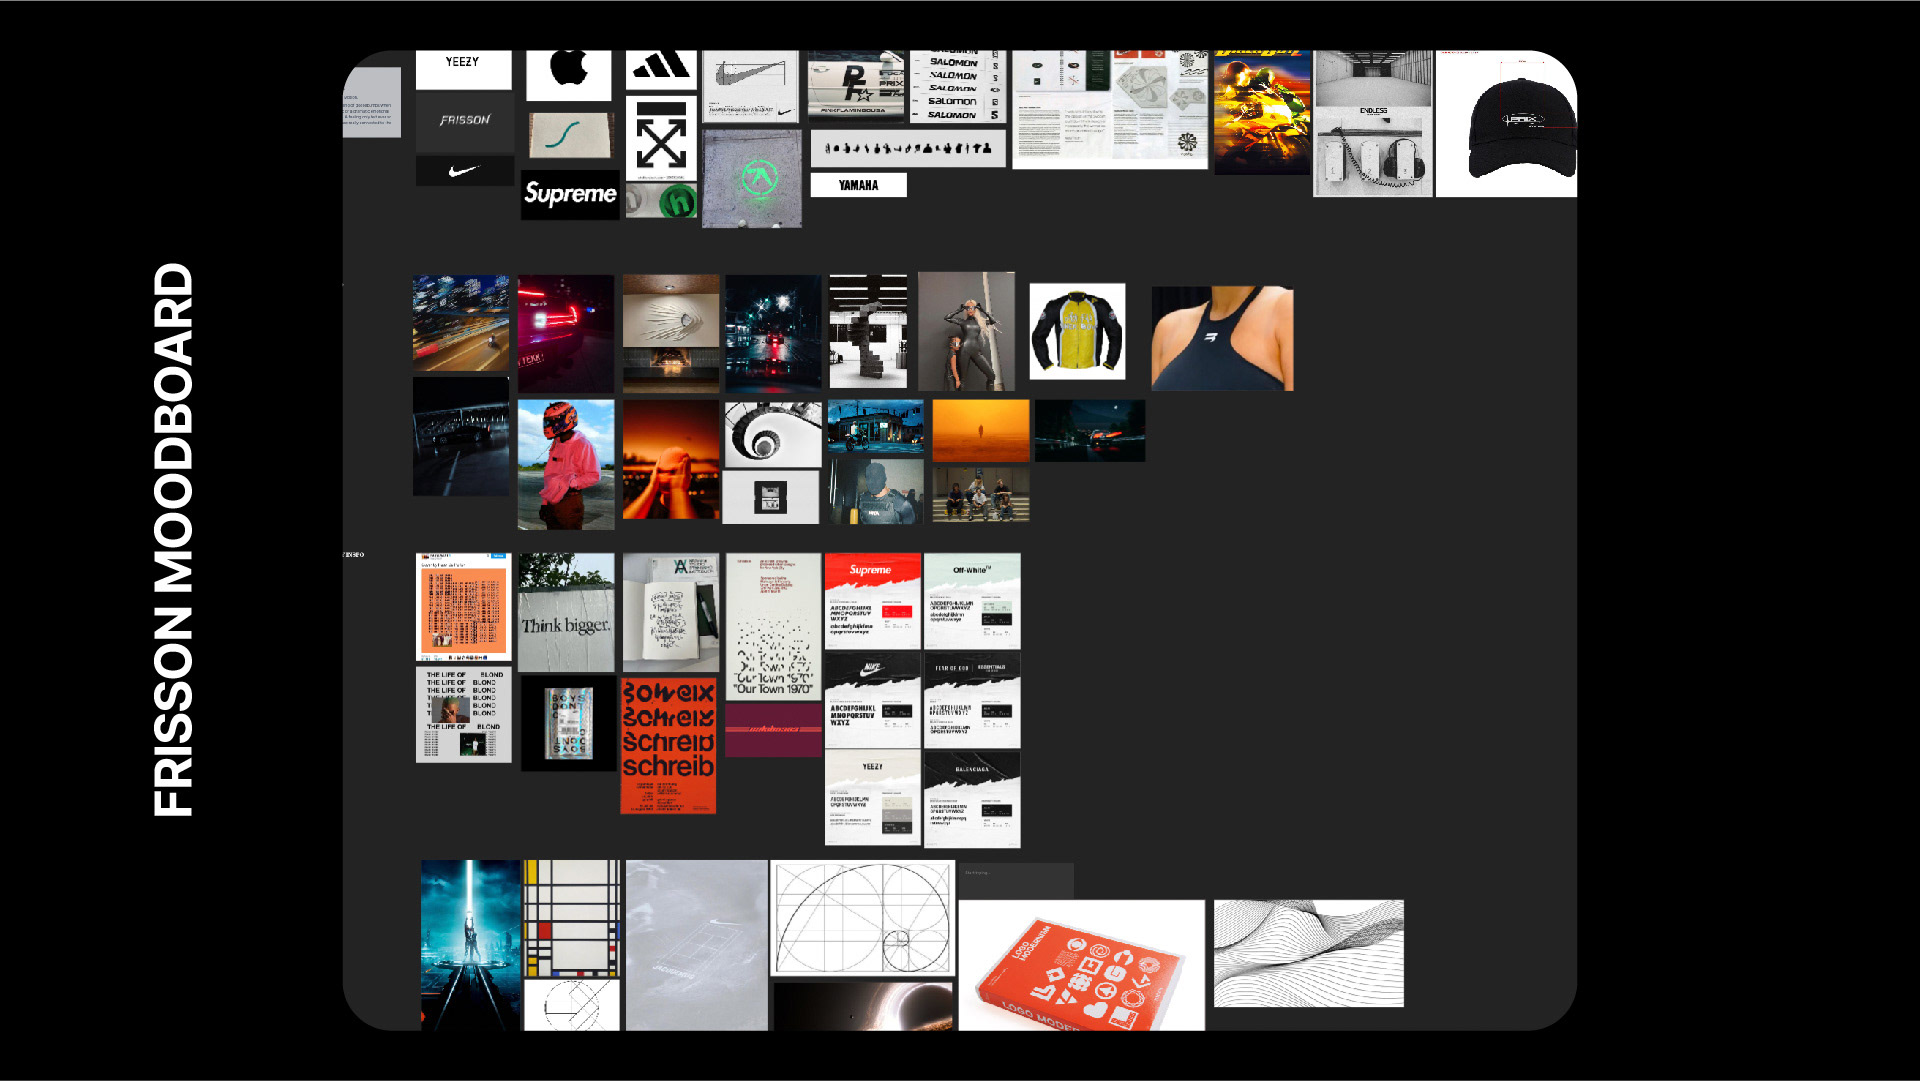
Task: Click the yellow motorcycle jacket image
Action: (x=1077, y=331)
